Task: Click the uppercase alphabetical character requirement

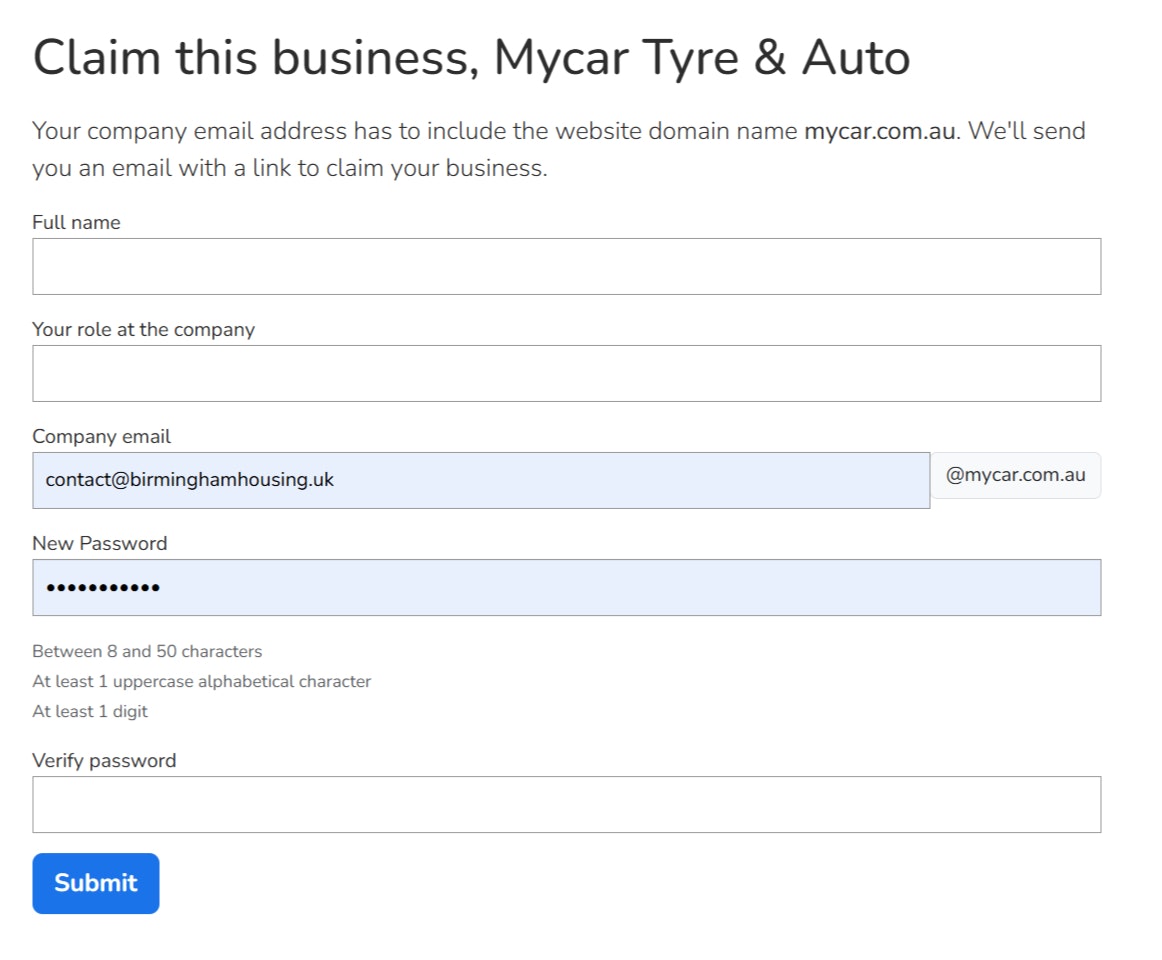Action: coord(201,682)
